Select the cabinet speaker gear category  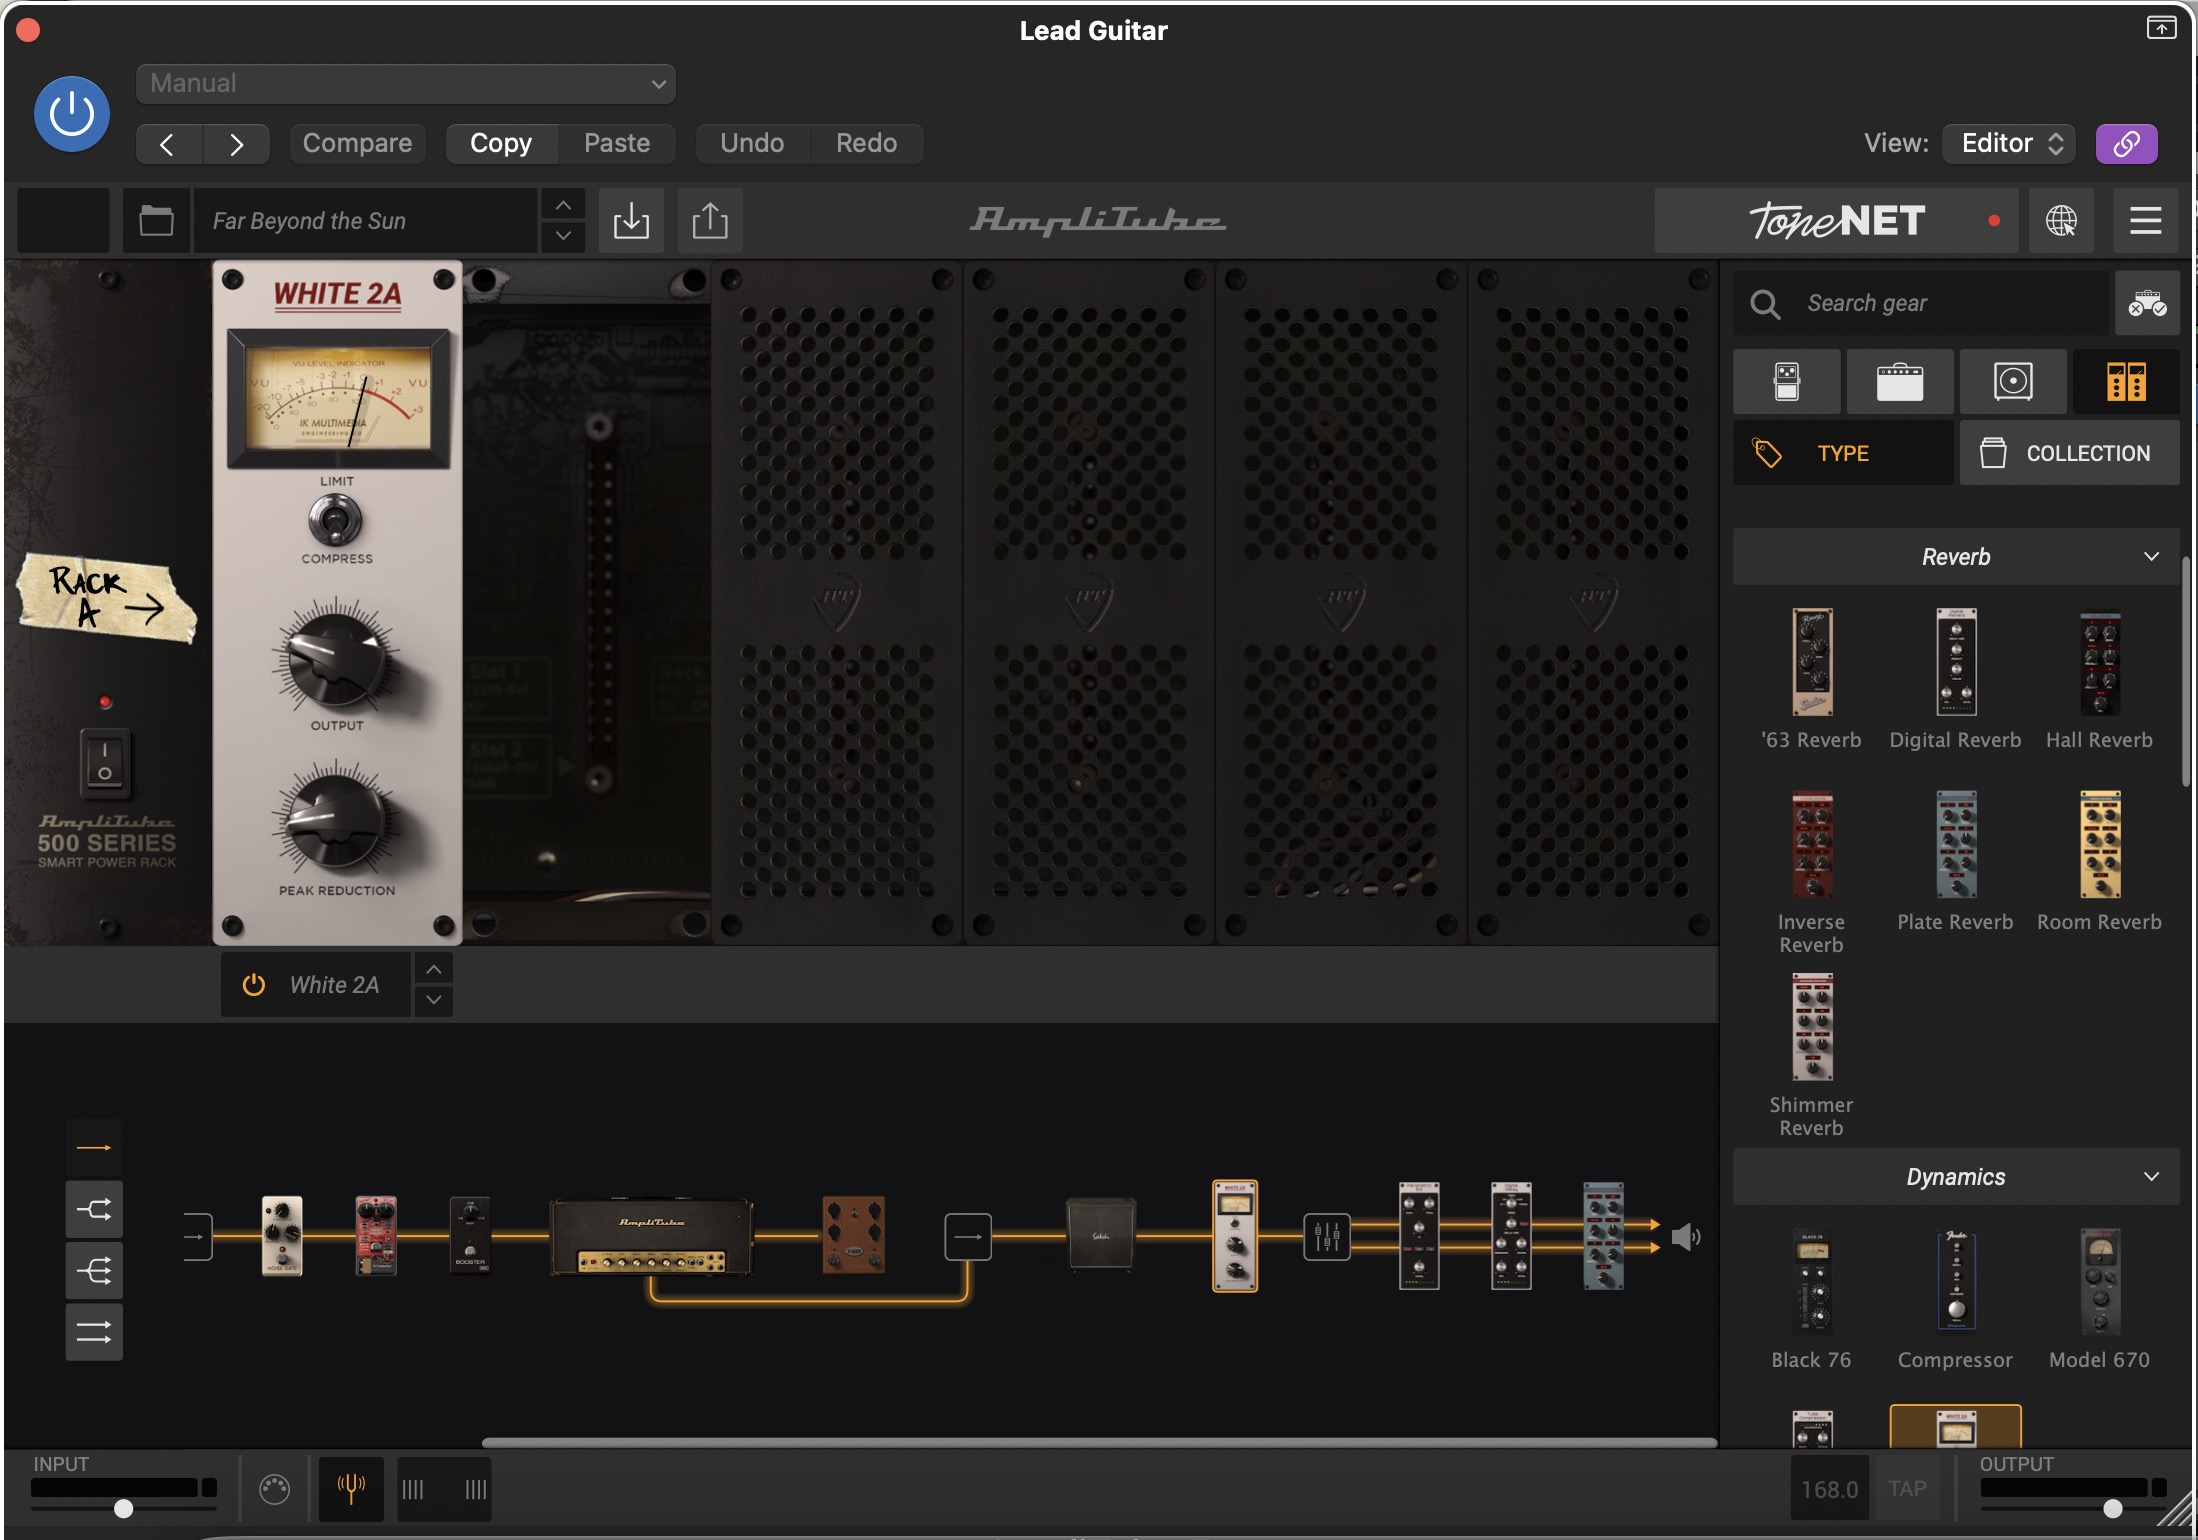coord(2013,382)
